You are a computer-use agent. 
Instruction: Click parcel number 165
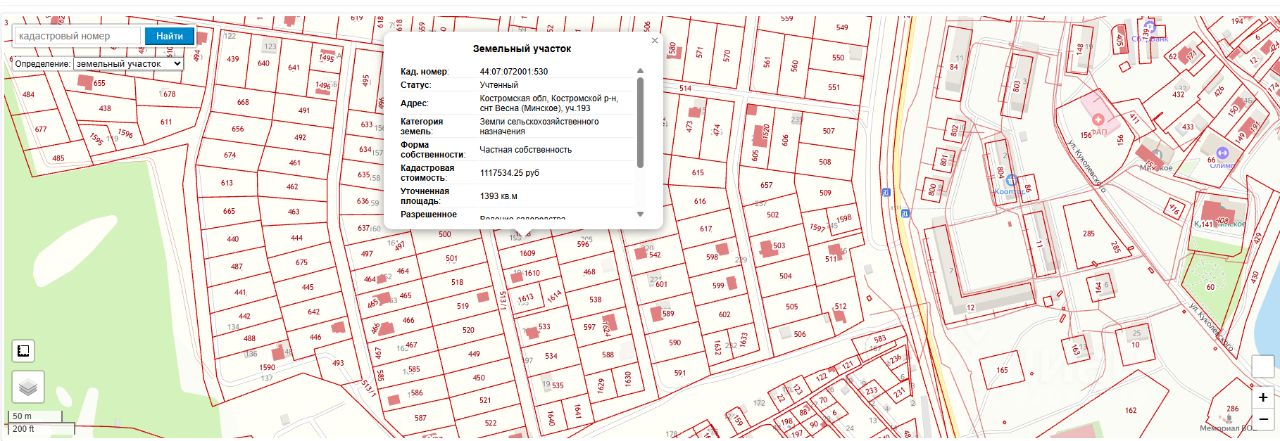pos(1002,370)
